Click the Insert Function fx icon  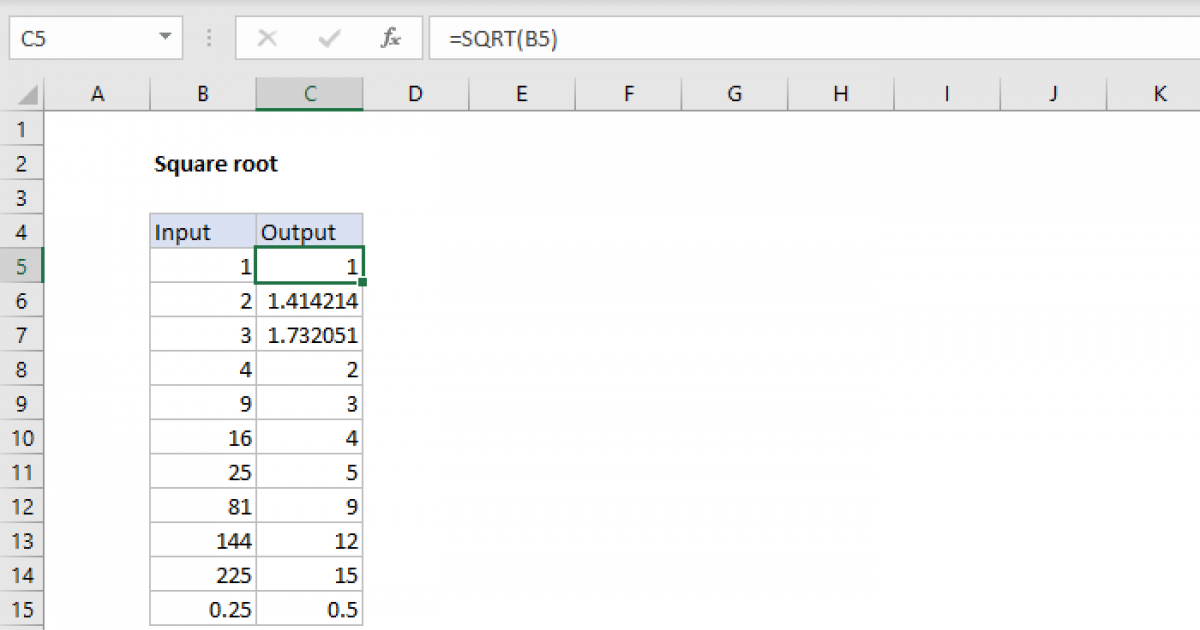coord(389,38)
